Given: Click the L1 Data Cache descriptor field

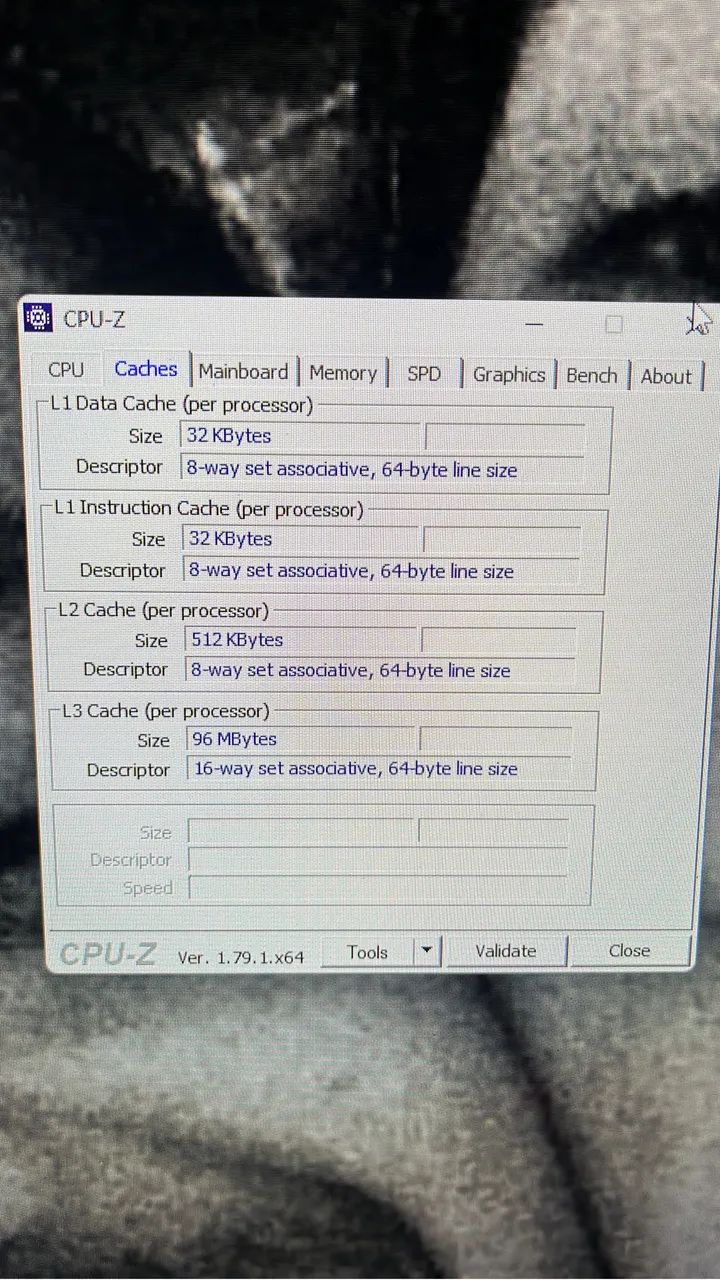Looking at the screenshot, I should (x=382, y=469).
